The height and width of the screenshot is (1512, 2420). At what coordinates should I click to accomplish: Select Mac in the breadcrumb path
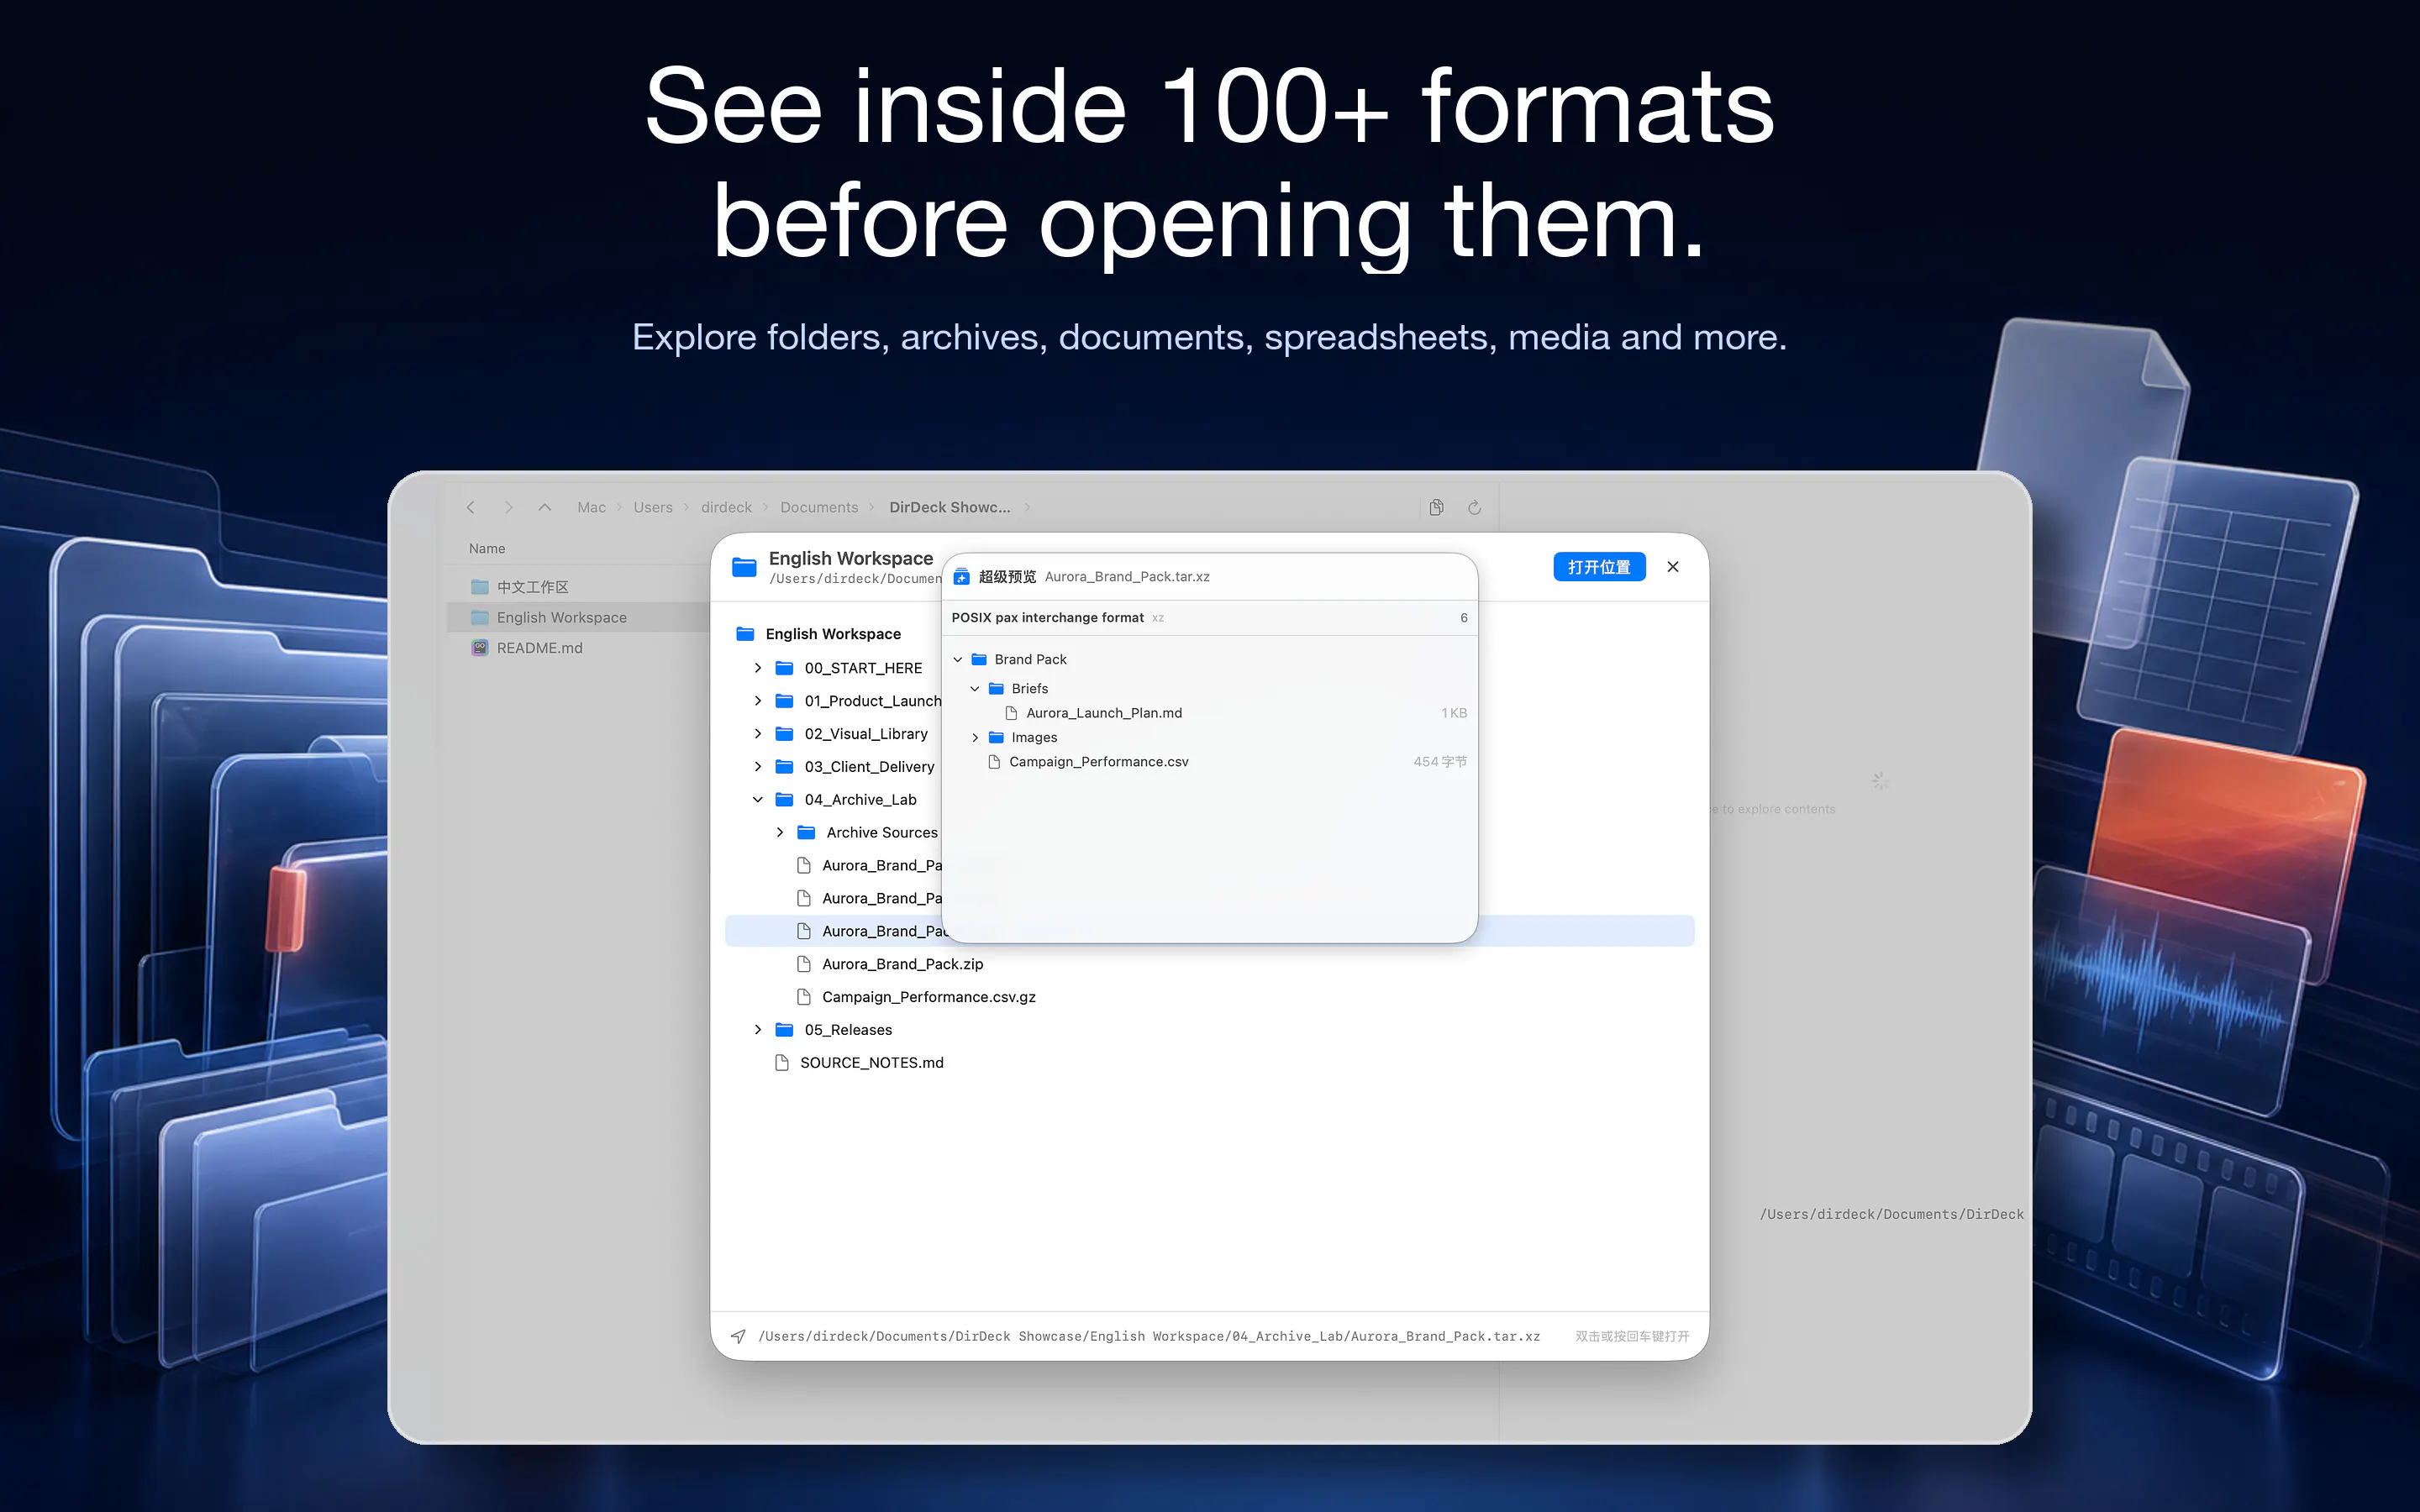click(591, 507)
